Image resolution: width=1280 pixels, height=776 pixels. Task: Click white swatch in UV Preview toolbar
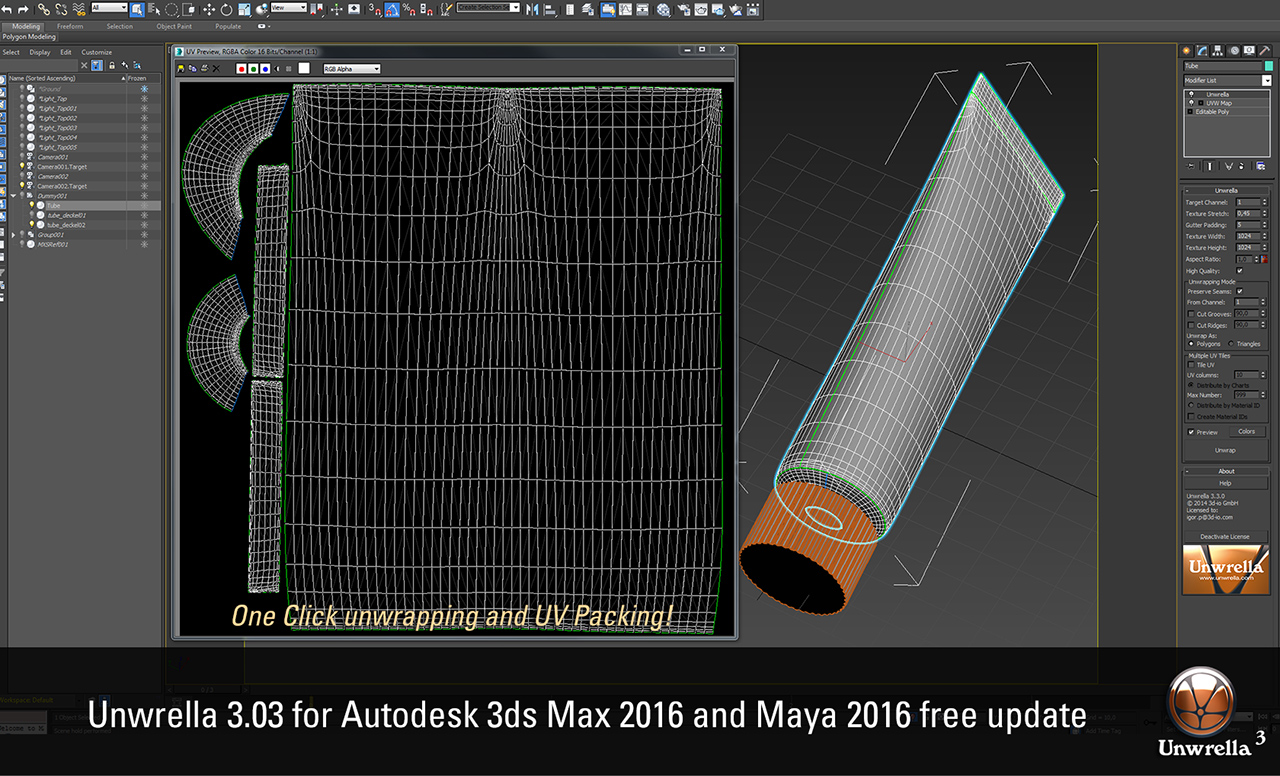[x=304, y=68]
